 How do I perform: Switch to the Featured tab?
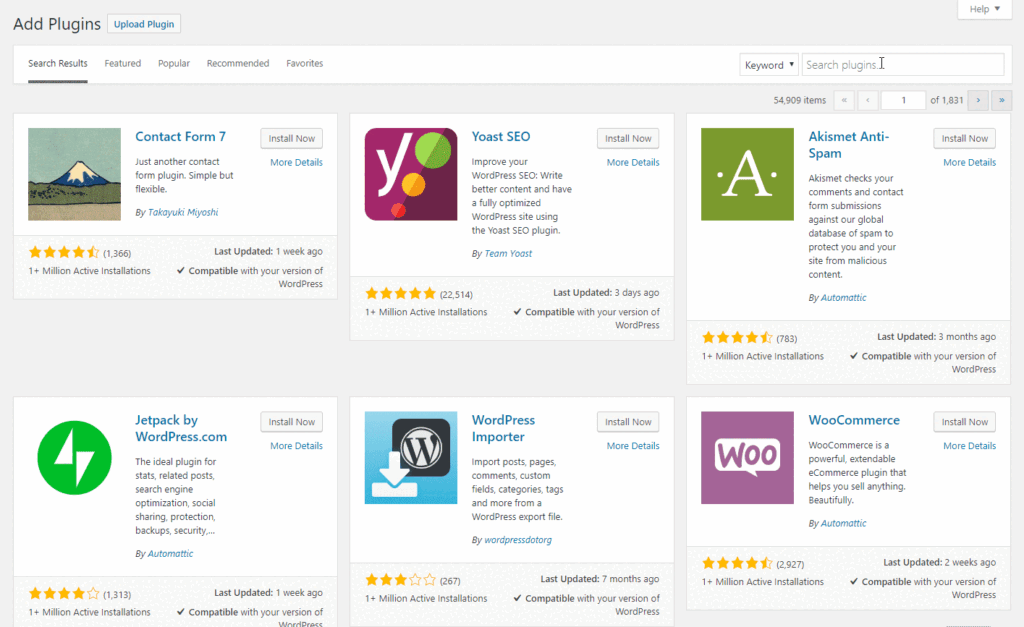coord(123,64)
